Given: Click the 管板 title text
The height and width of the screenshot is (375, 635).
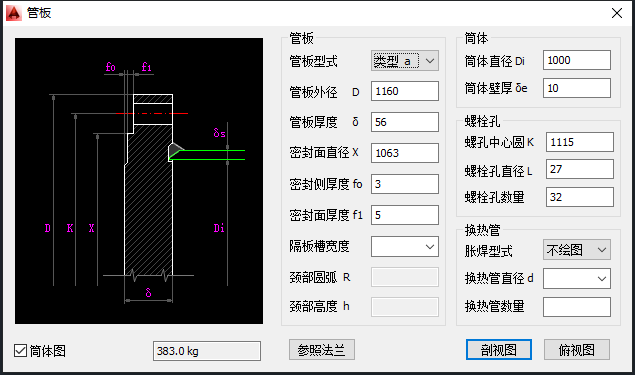Looking at the screenshot, I should (39, 13).
